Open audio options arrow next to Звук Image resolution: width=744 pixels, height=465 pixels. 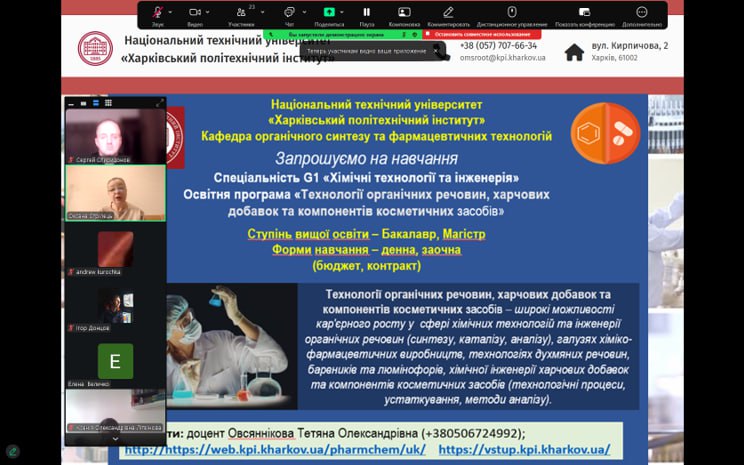click(x=170, y=12)
